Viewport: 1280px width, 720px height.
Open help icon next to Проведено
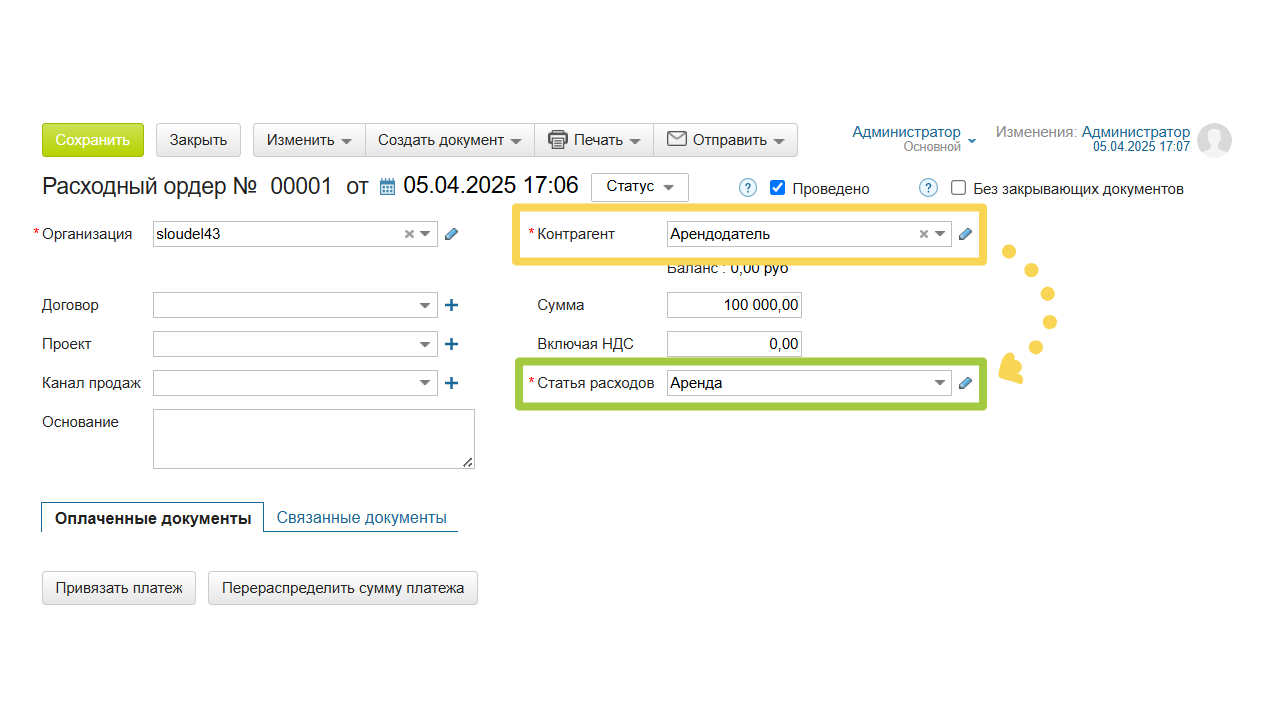click(x=747, y=188)
